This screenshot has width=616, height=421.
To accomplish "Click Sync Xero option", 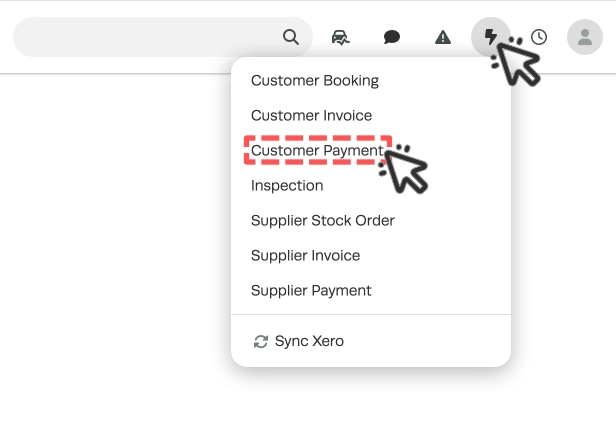I will pyautogui.click(x=299, y=341).
